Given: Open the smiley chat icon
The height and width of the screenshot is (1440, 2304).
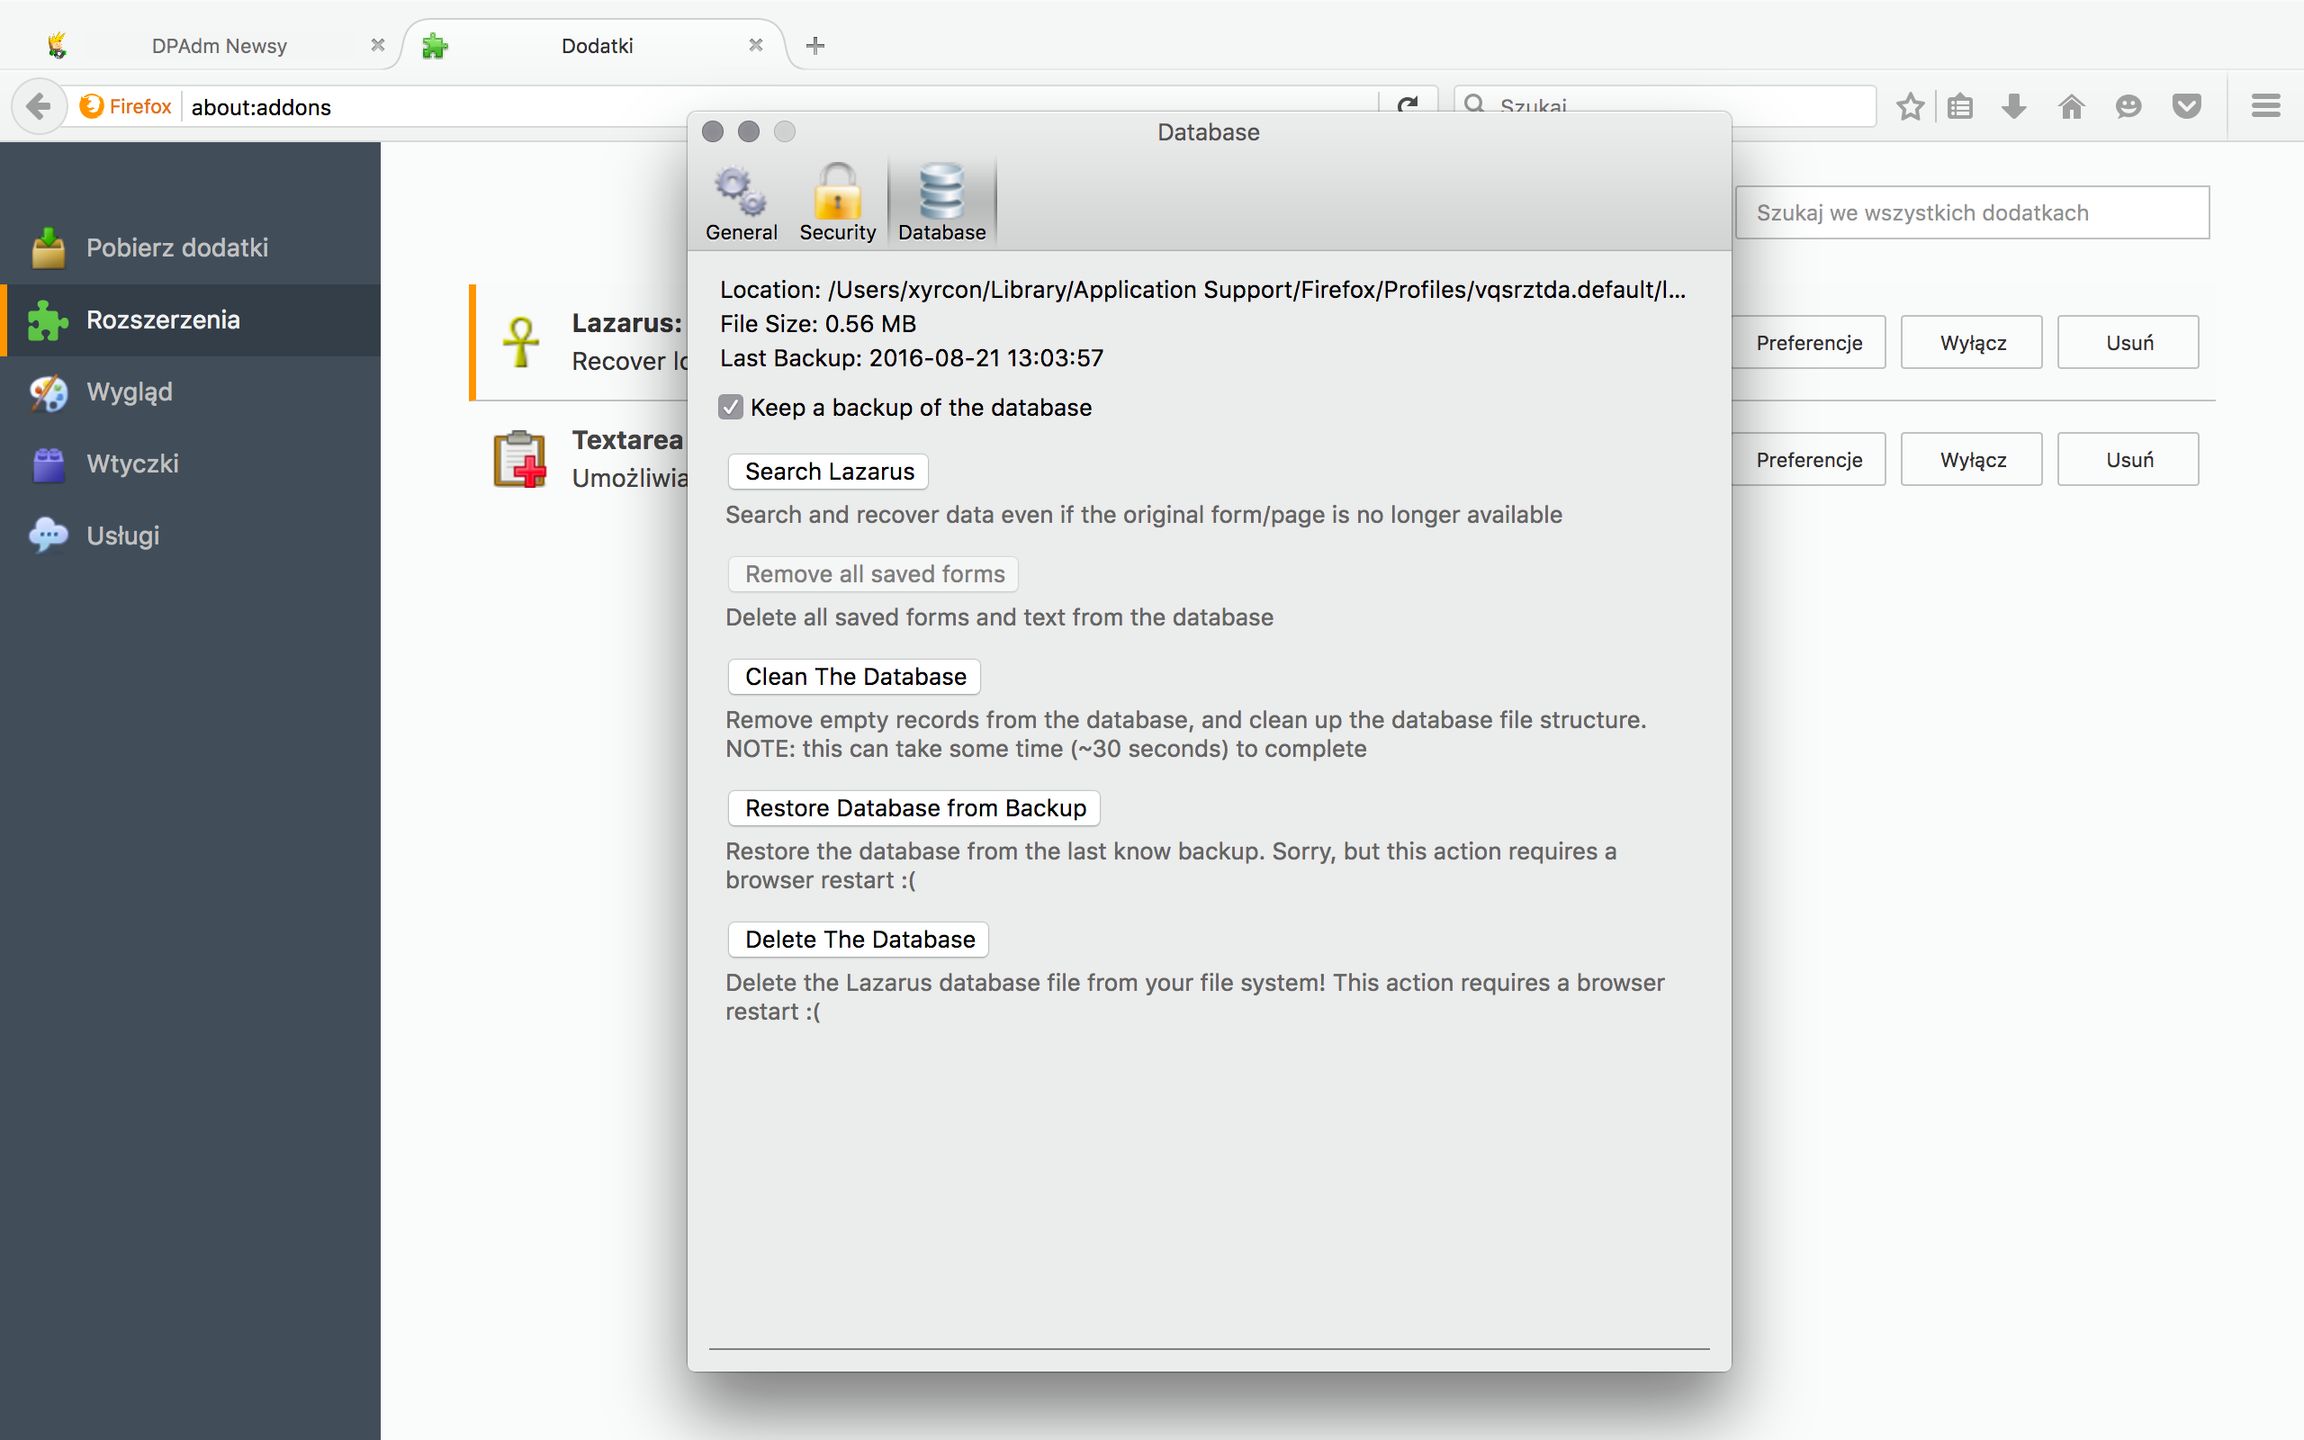Looking at the screenshot, I should point(2128,106).
